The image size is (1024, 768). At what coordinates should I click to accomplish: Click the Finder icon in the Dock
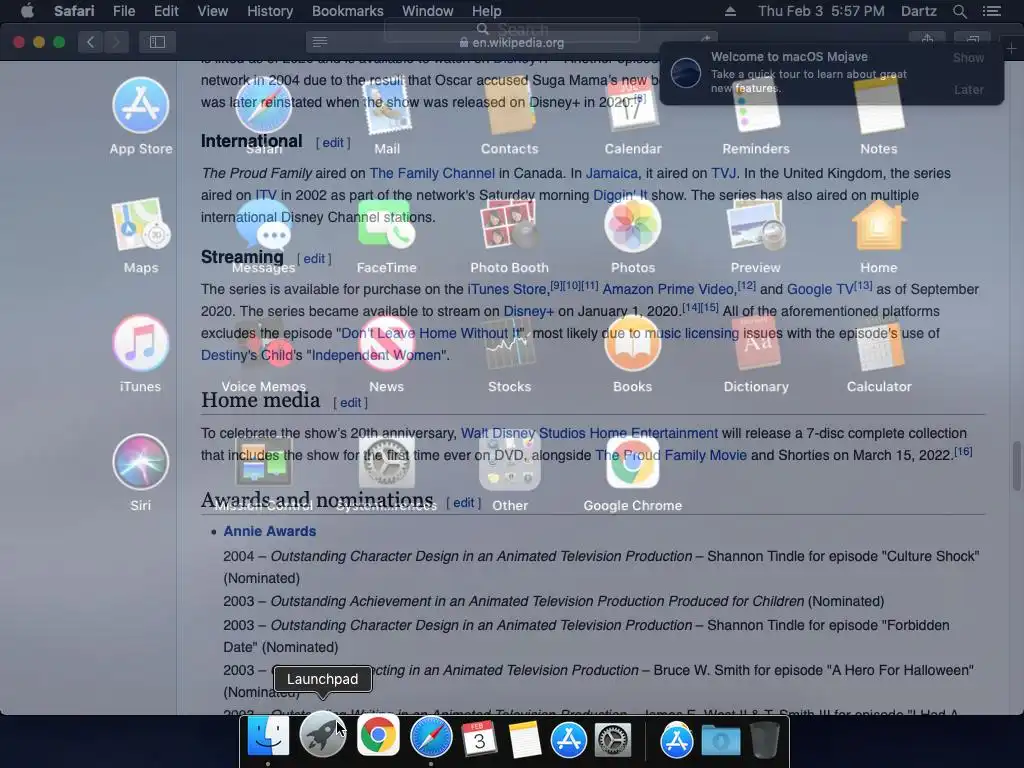(268, 737)
